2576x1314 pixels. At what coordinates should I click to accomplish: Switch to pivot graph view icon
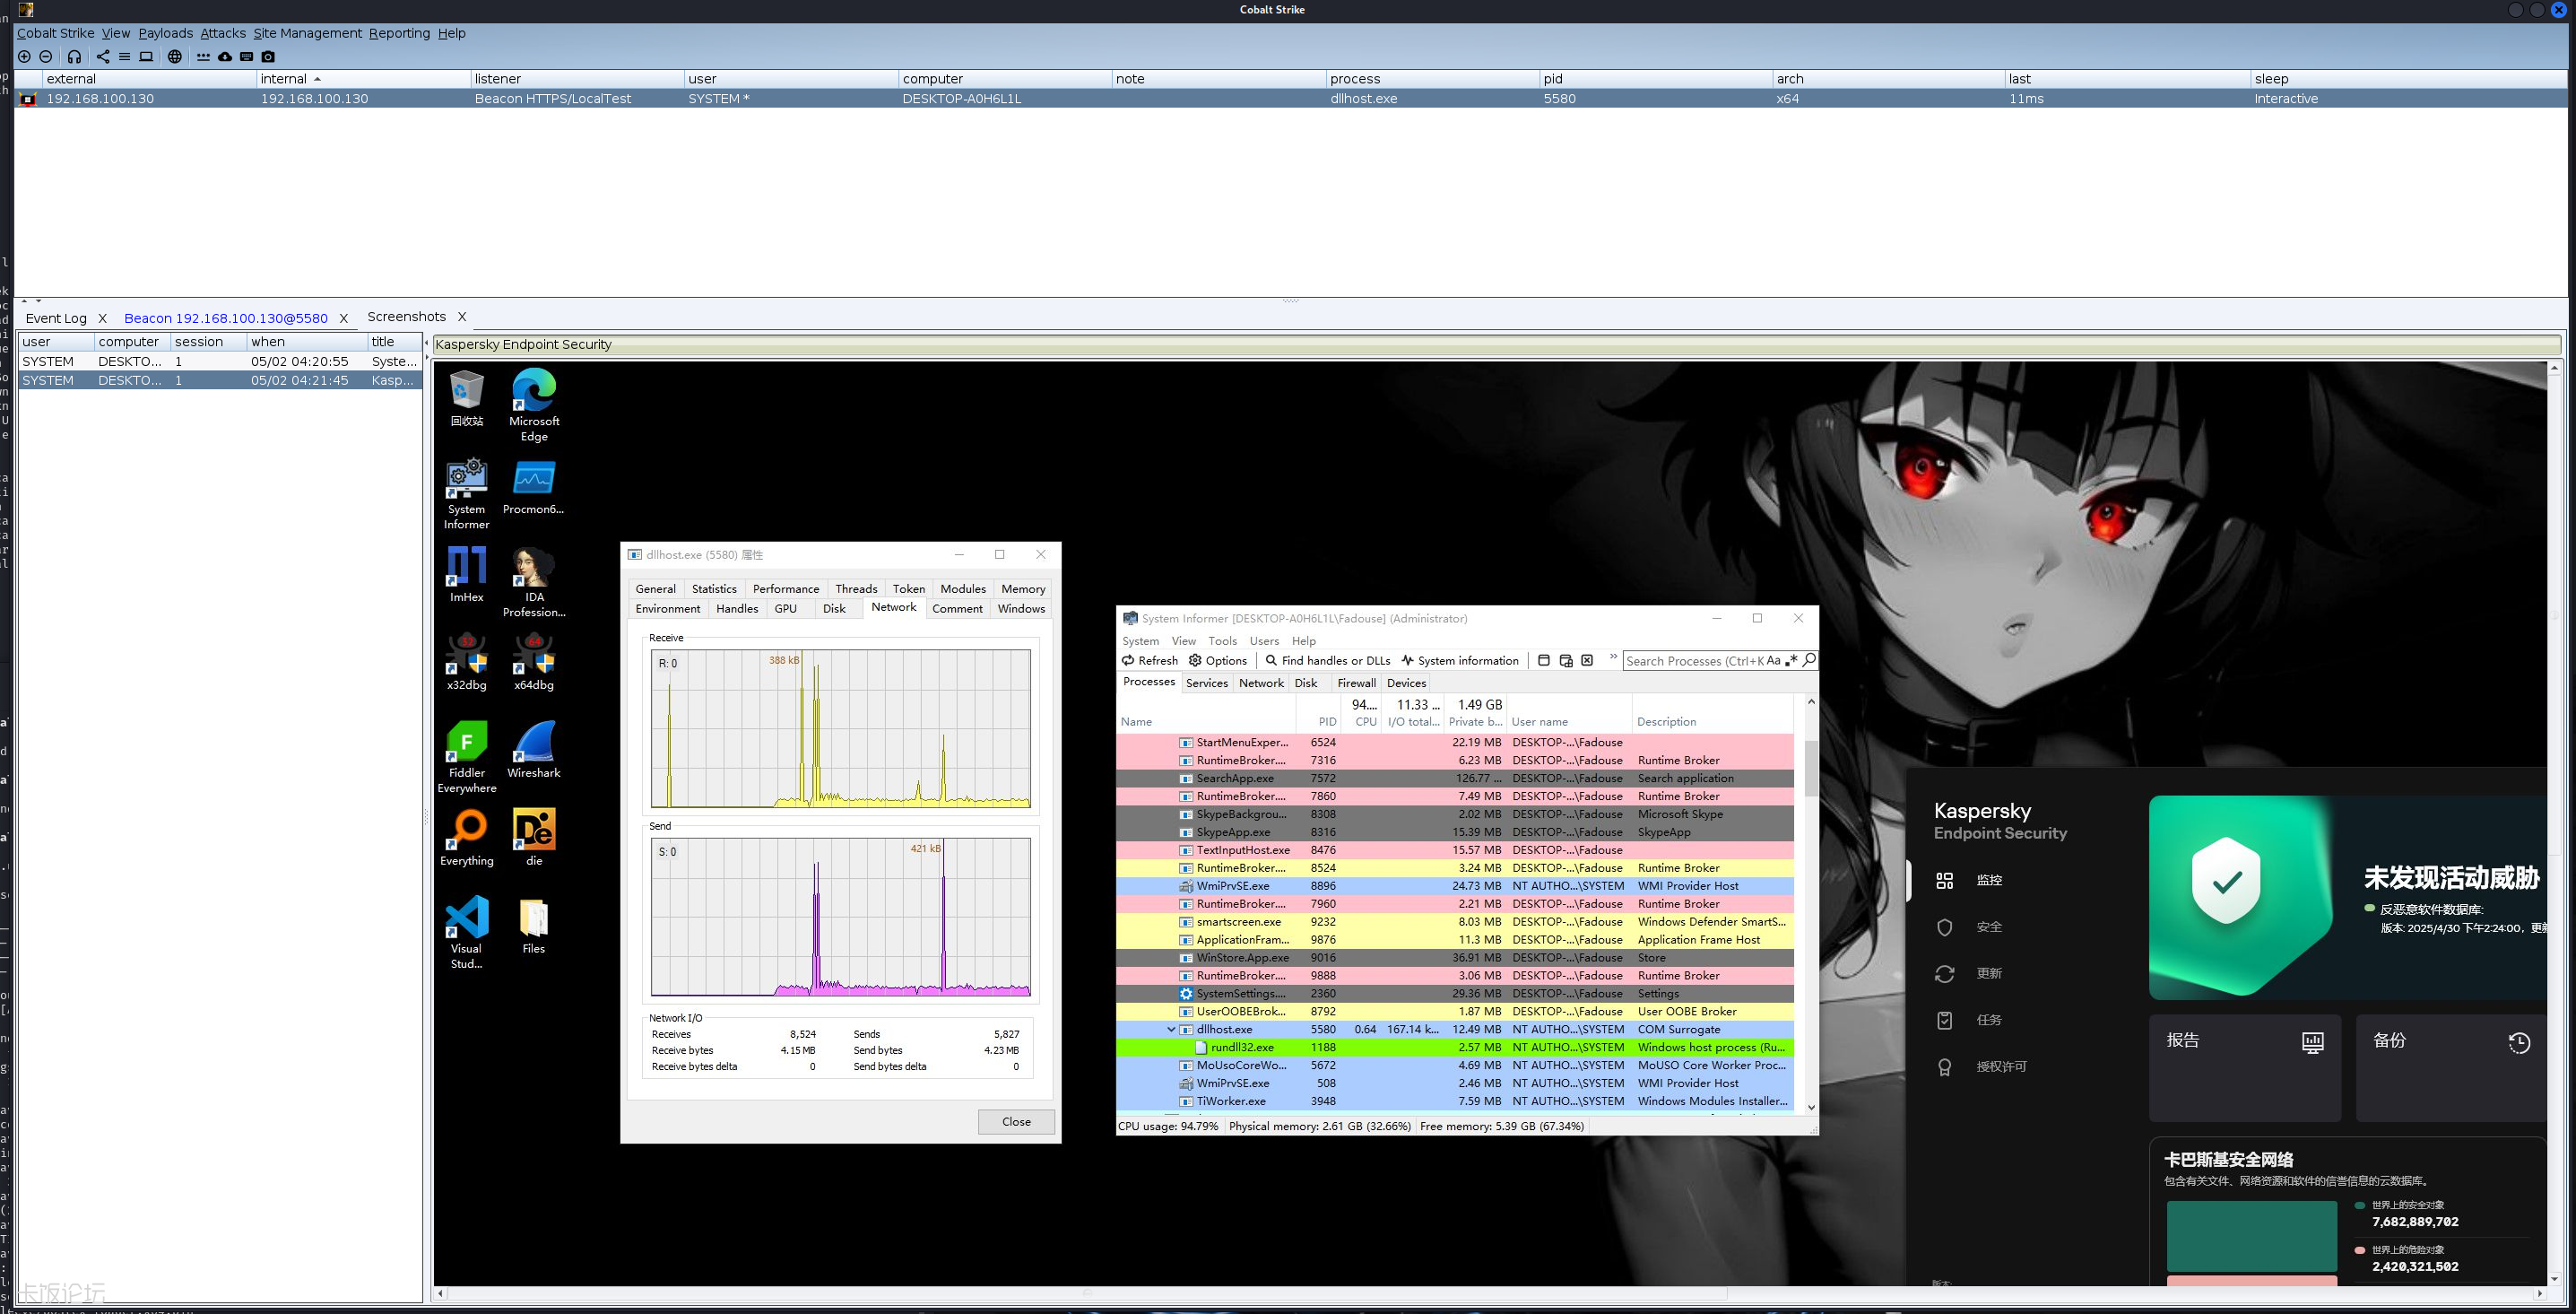click(x=103, y=57)
